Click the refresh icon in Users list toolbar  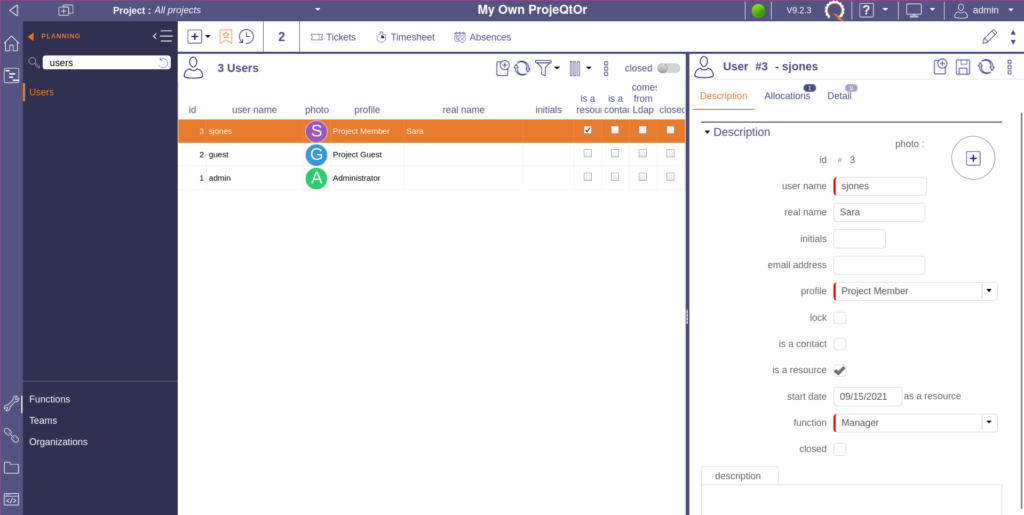coord(522,68)
